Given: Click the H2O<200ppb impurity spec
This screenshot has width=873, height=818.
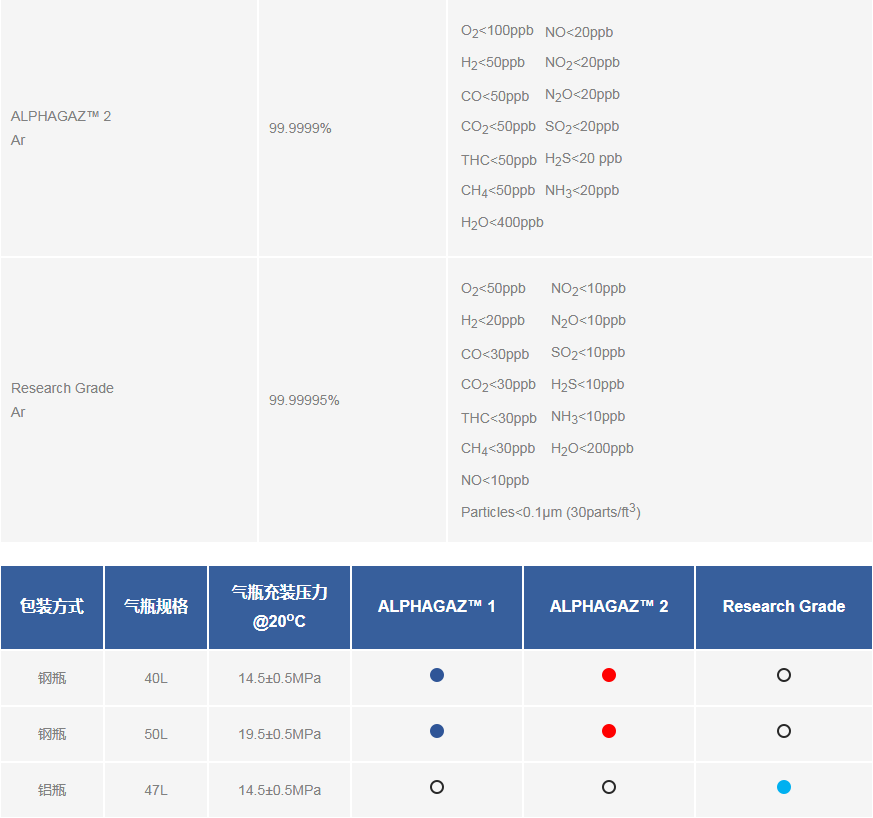Looking at the screenshot, I should point(592,449).
